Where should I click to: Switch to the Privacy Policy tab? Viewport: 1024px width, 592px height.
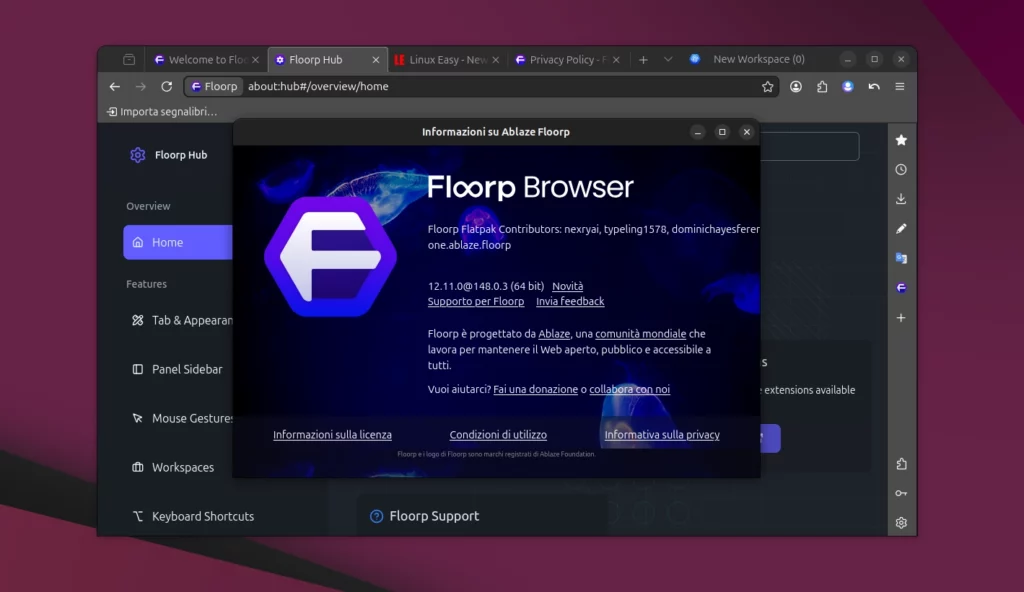(x=561, y=59)
